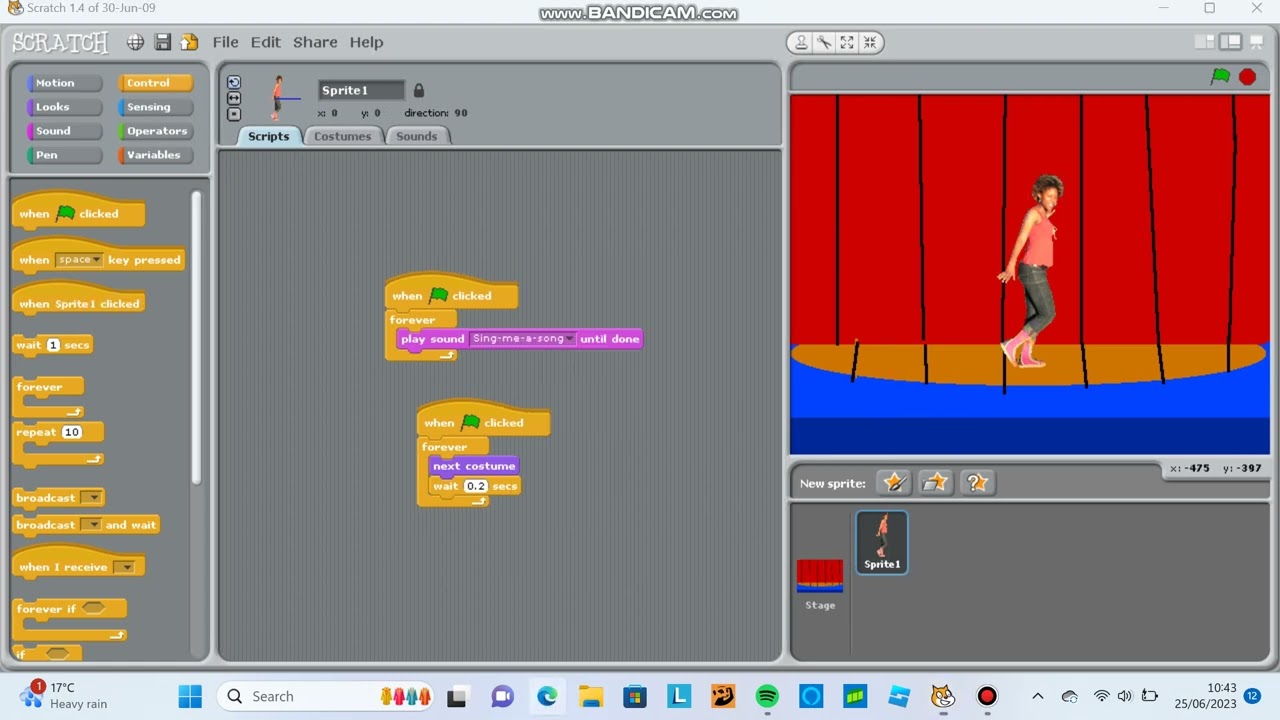Click the Sprite1 name field
1280x720 pixels.
[x=361, y=90]
